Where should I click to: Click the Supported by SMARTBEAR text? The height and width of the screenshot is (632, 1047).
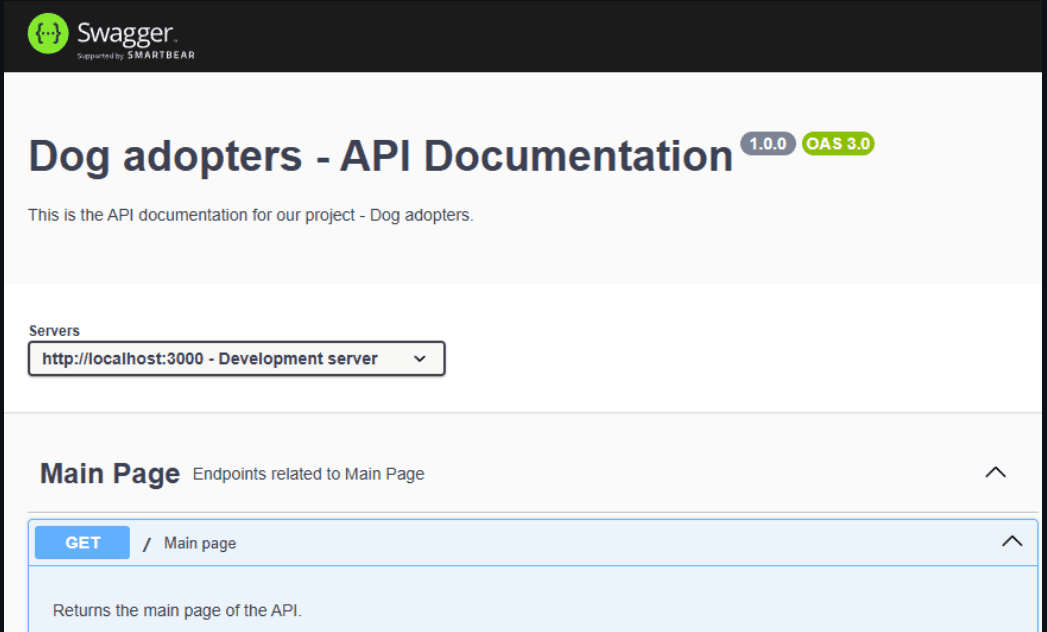click(x=136, y=55)
